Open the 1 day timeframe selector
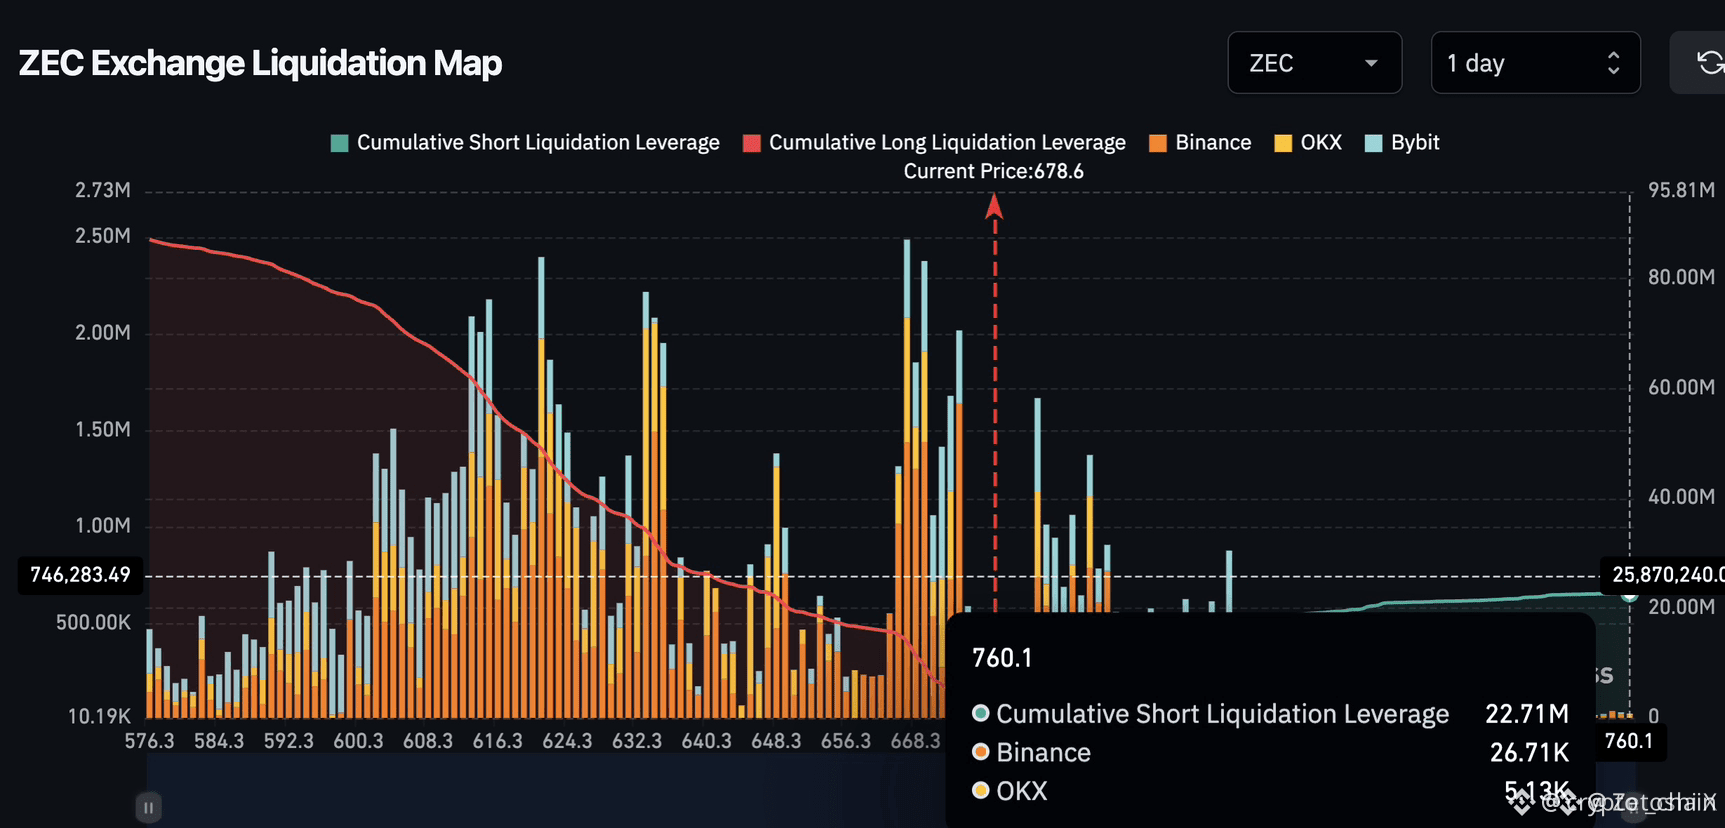 1535,63
